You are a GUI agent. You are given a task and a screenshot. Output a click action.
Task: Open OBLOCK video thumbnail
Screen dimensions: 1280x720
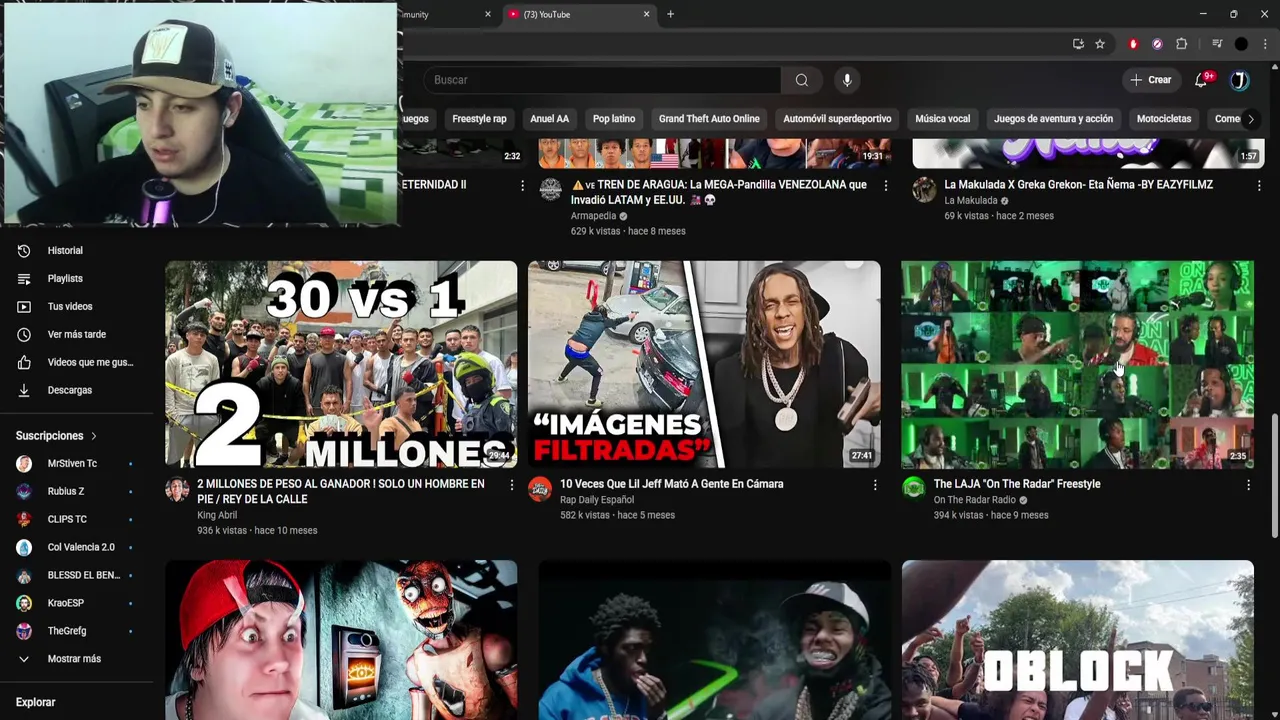click(x=1077, y=640)
